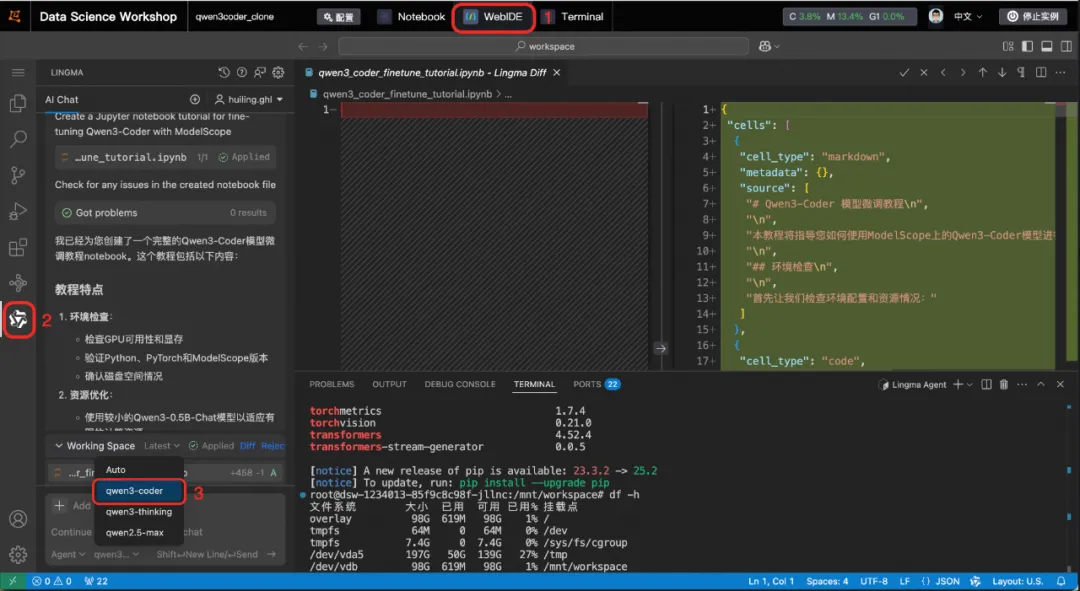
Task: Switch to the Notebook tab
Action: (x=412, y=17)
